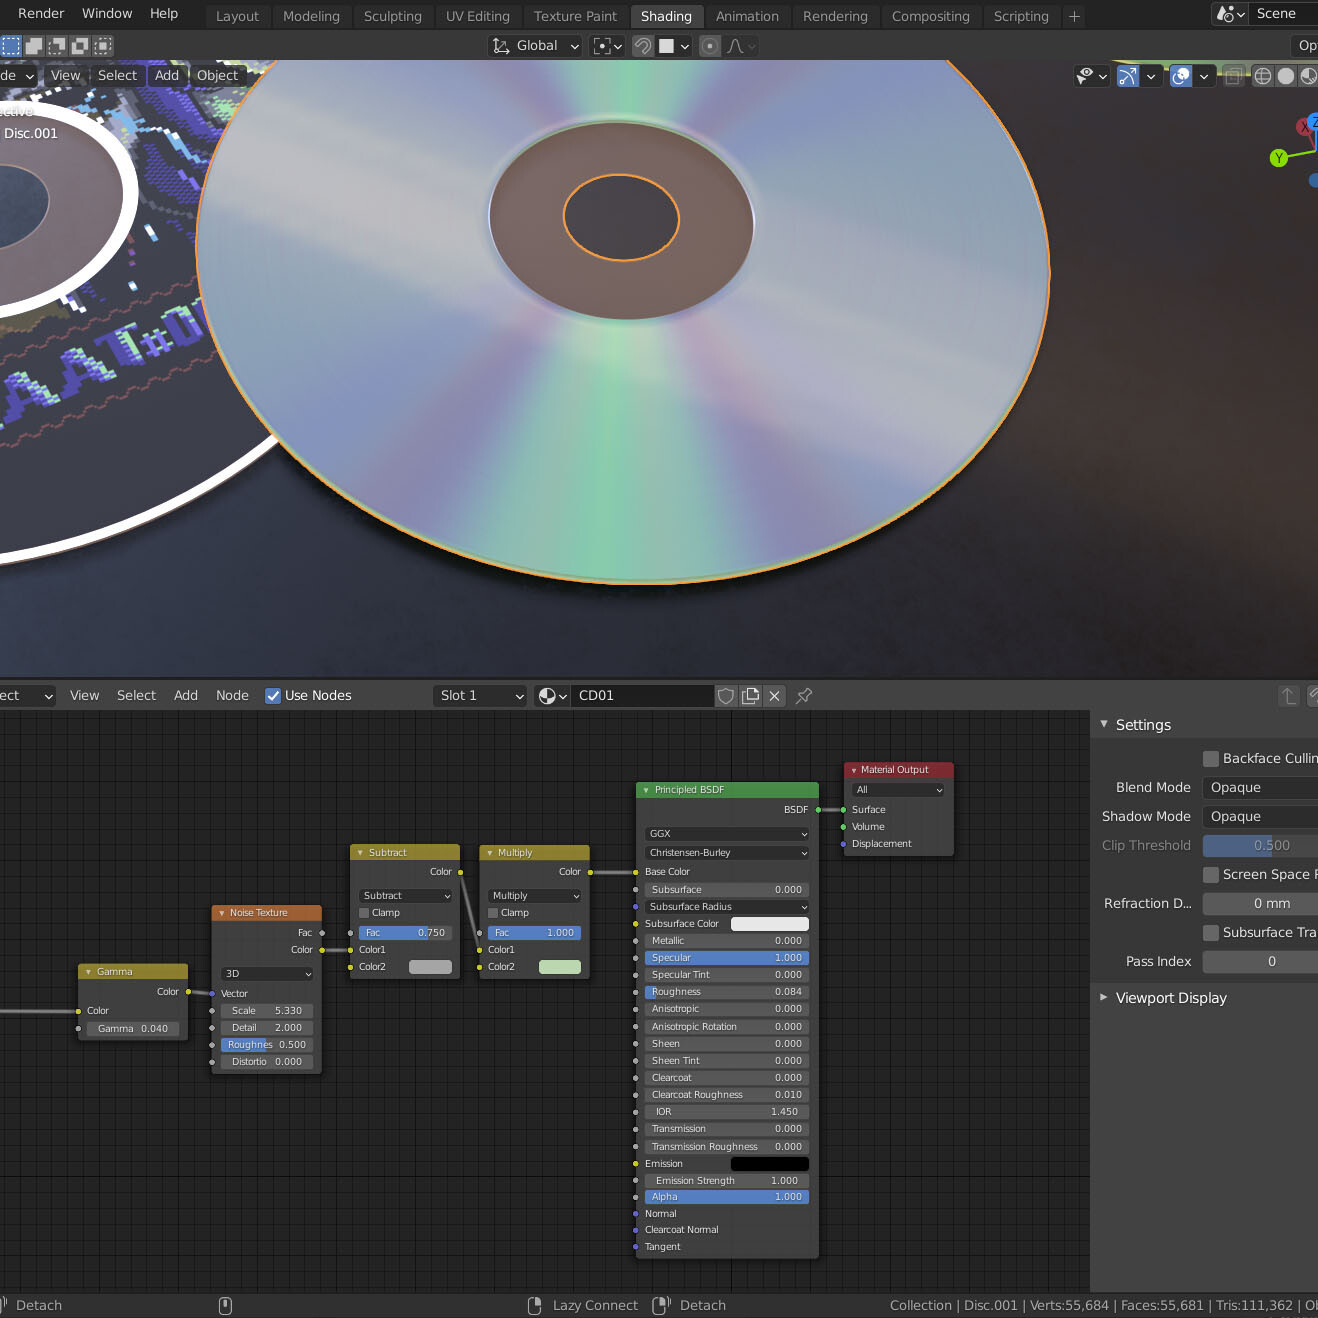Open the Render menu

(x=41, y=14)
